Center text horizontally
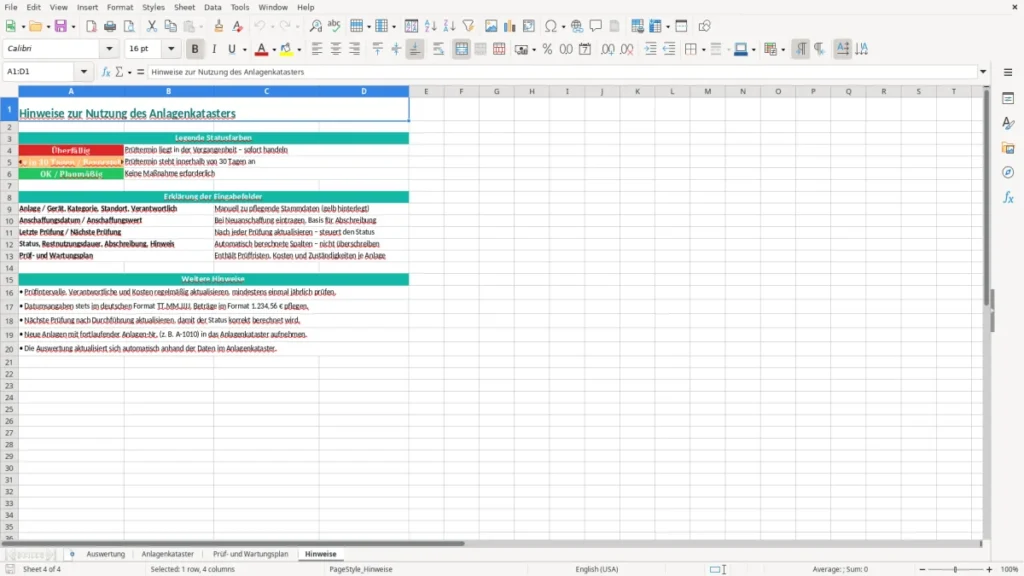The image size is (1024, 576). [x=336, y=49]
